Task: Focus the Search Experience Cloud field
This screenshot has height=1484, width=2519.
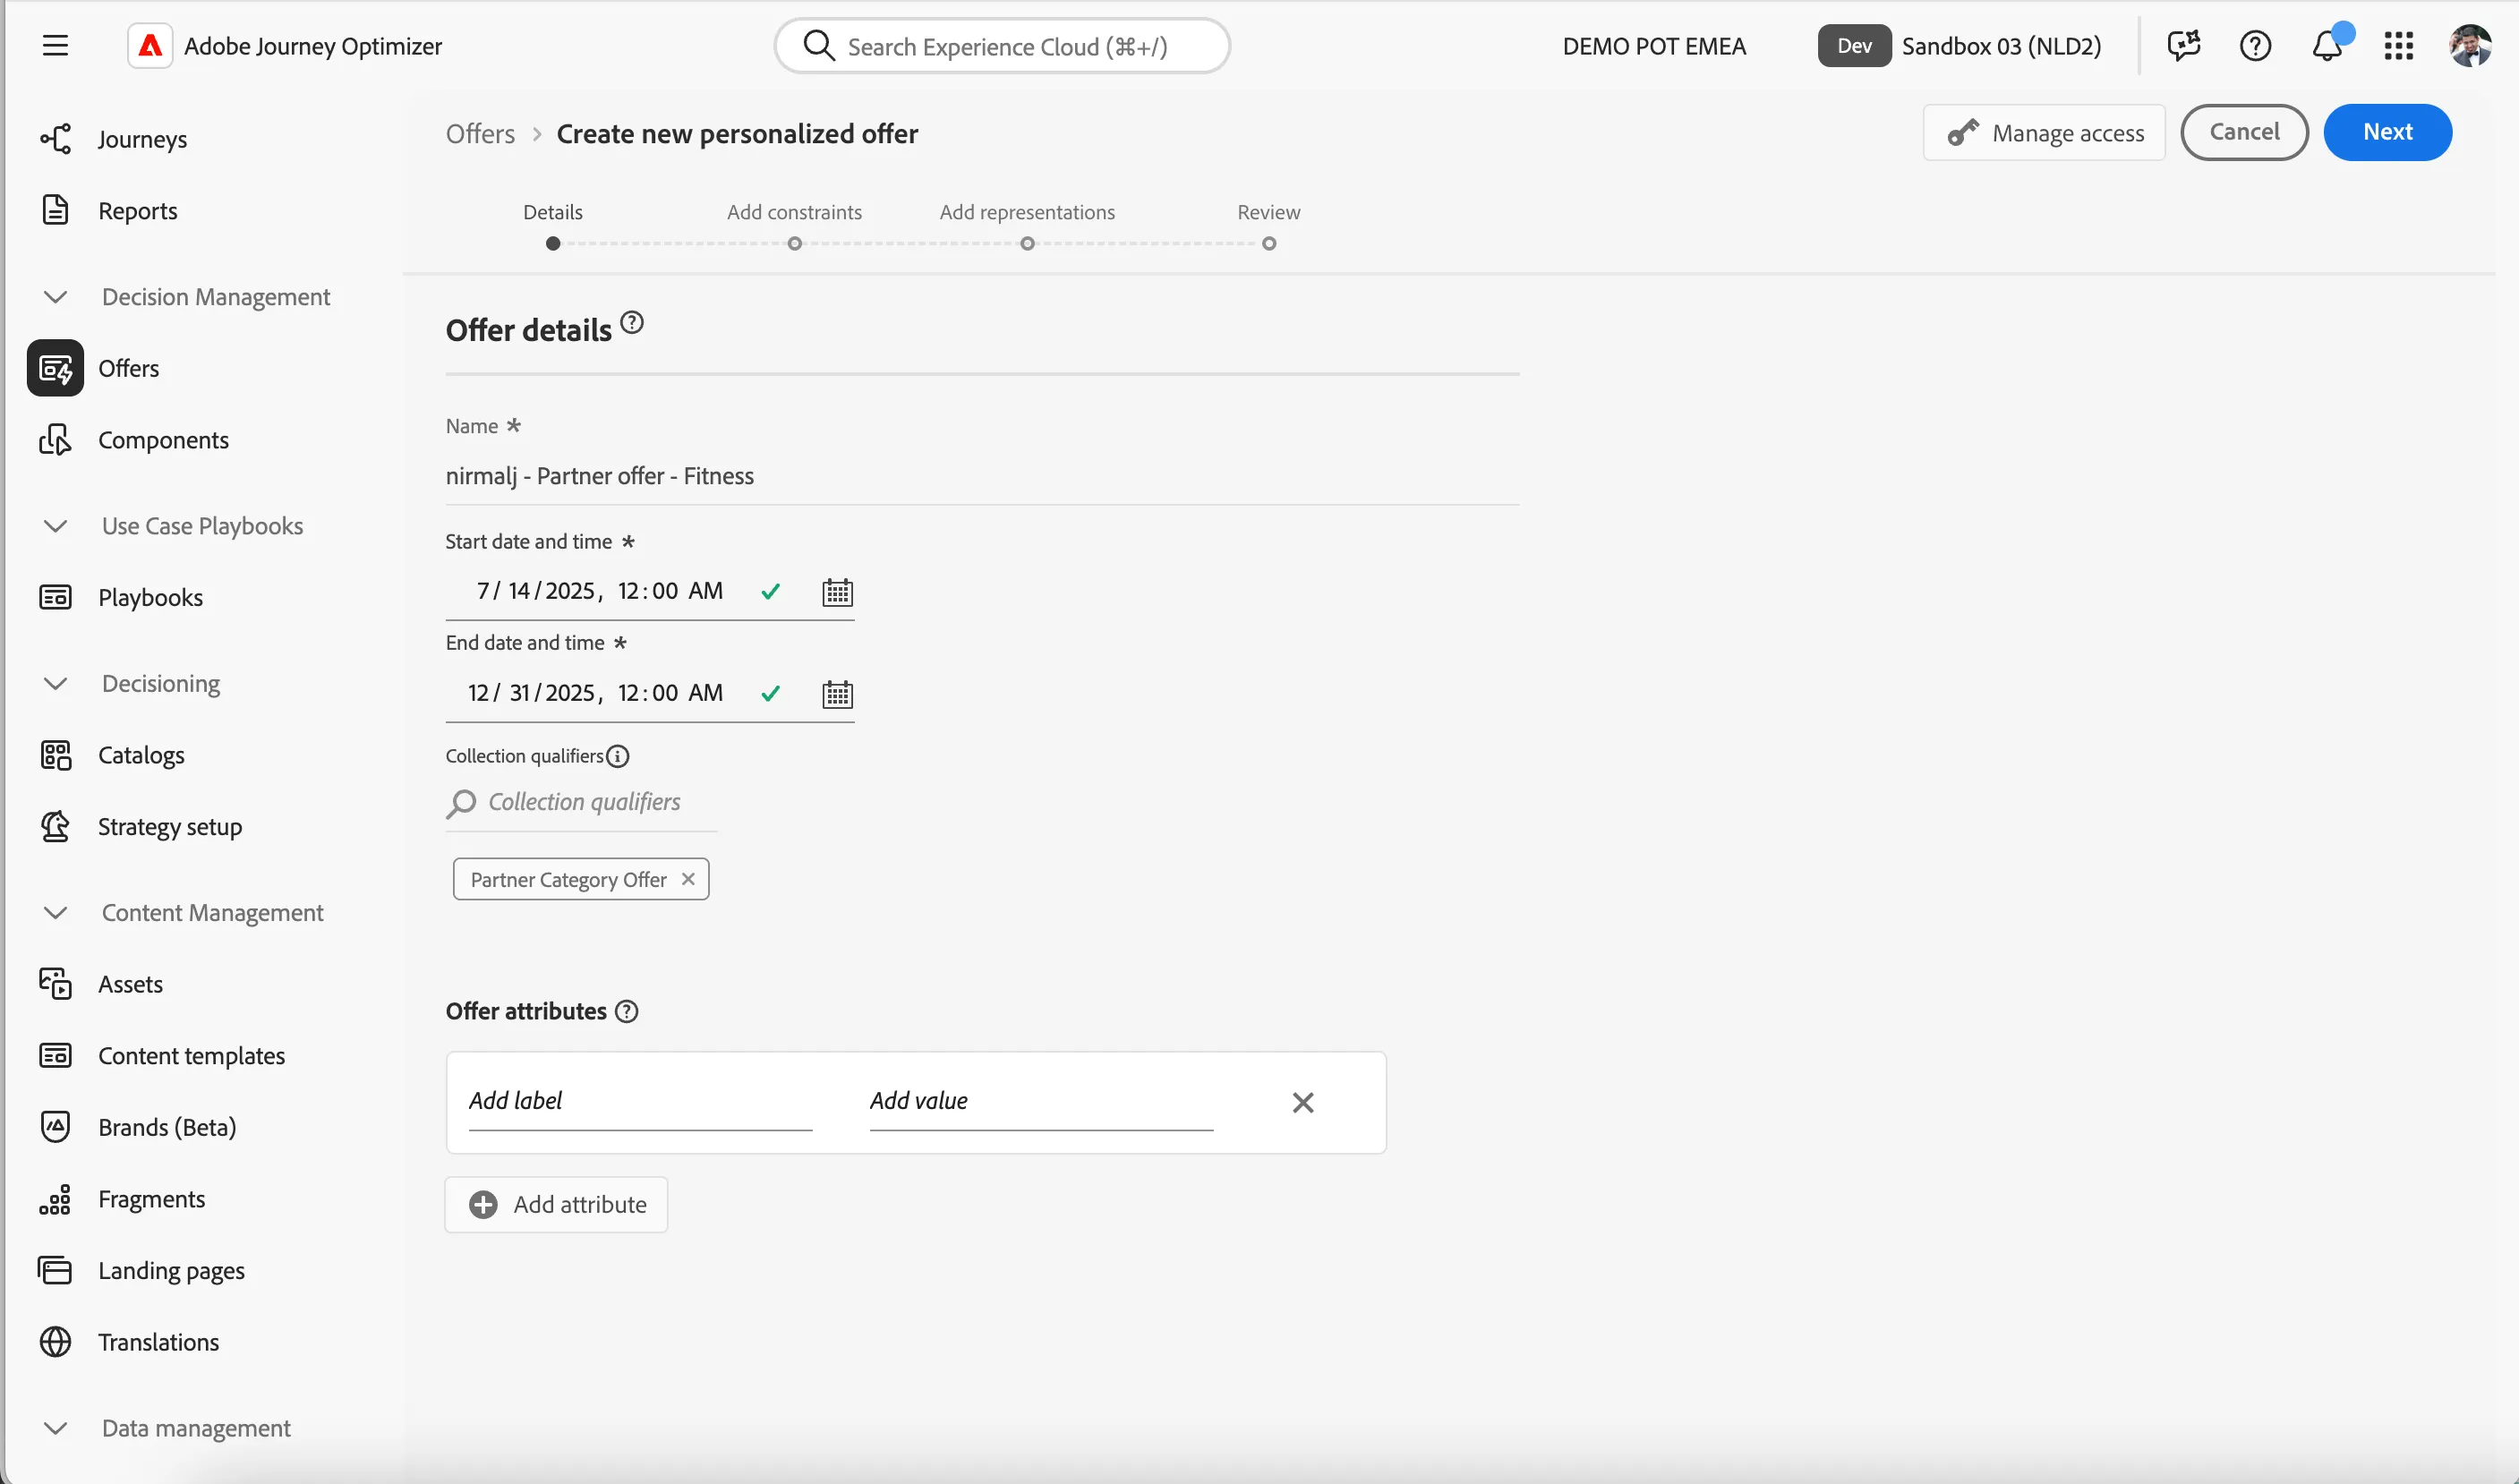Action: [x=1002, y=46]
